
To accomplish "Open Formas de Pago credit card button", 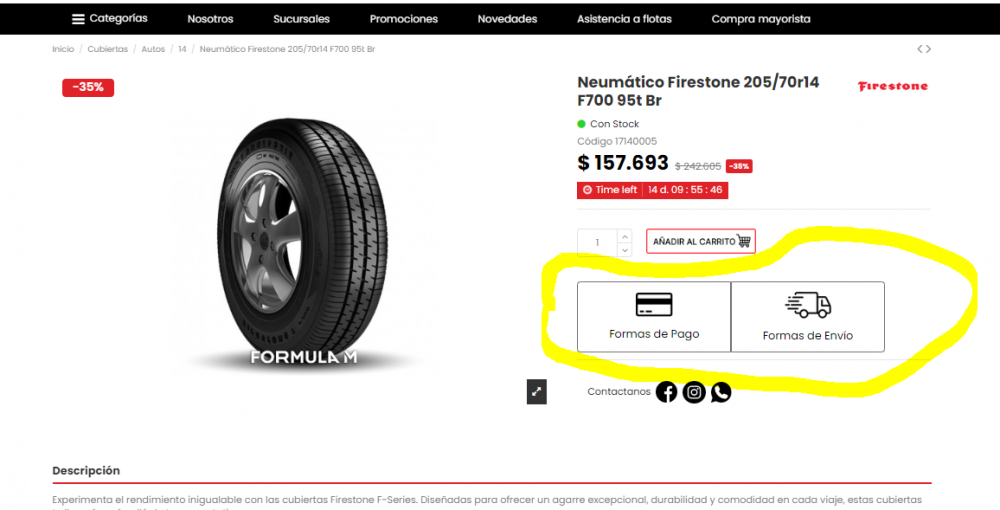I will click(x=654, y=316).
